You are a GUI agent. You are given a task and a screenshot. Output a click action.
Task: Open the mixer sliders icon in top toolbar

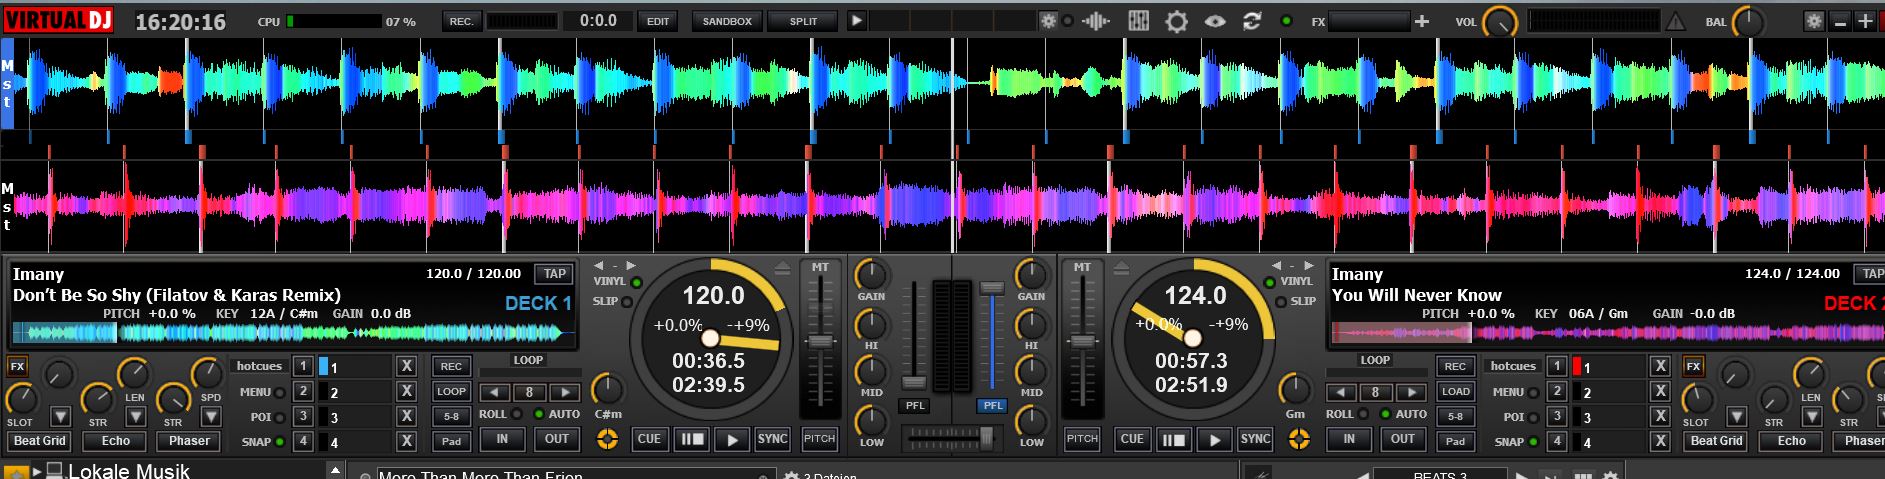1138,21
